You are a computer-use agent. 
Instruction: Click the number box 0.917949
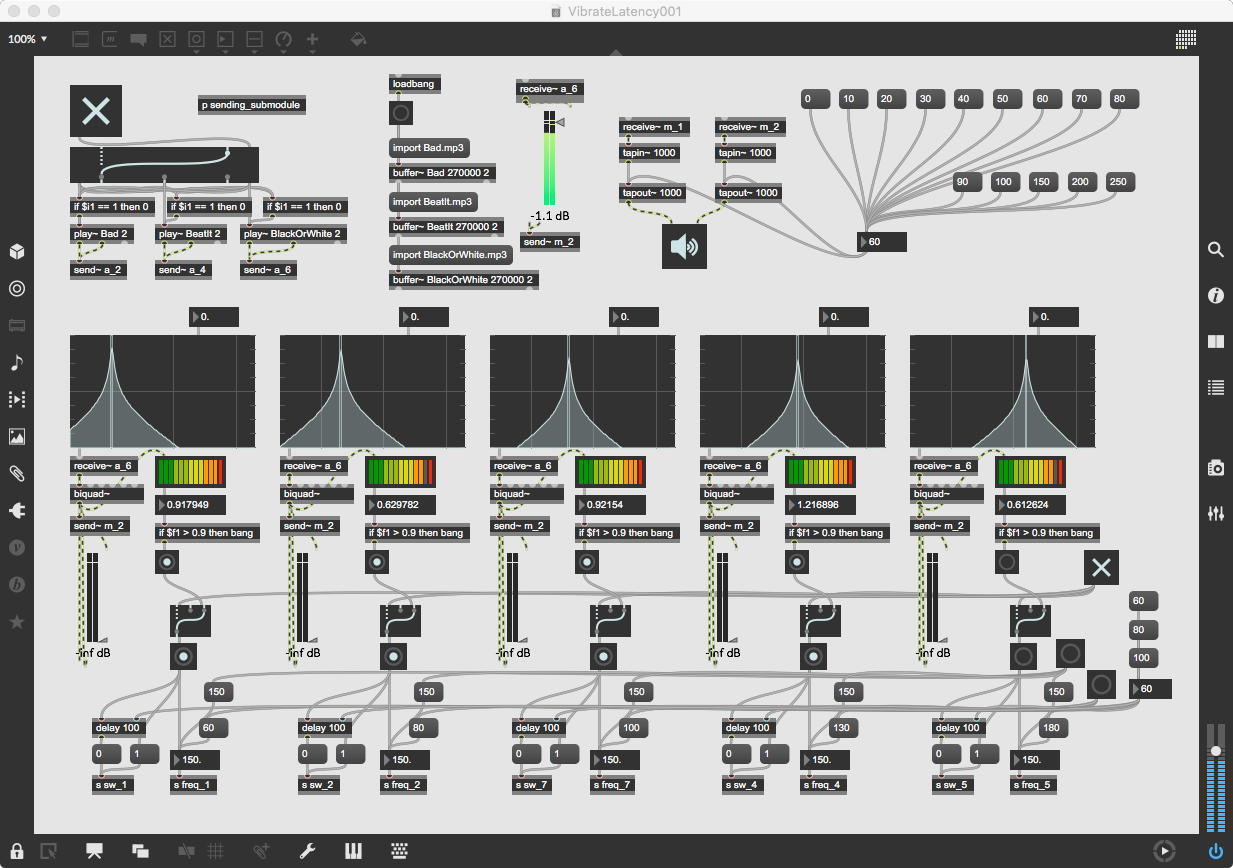190,505
